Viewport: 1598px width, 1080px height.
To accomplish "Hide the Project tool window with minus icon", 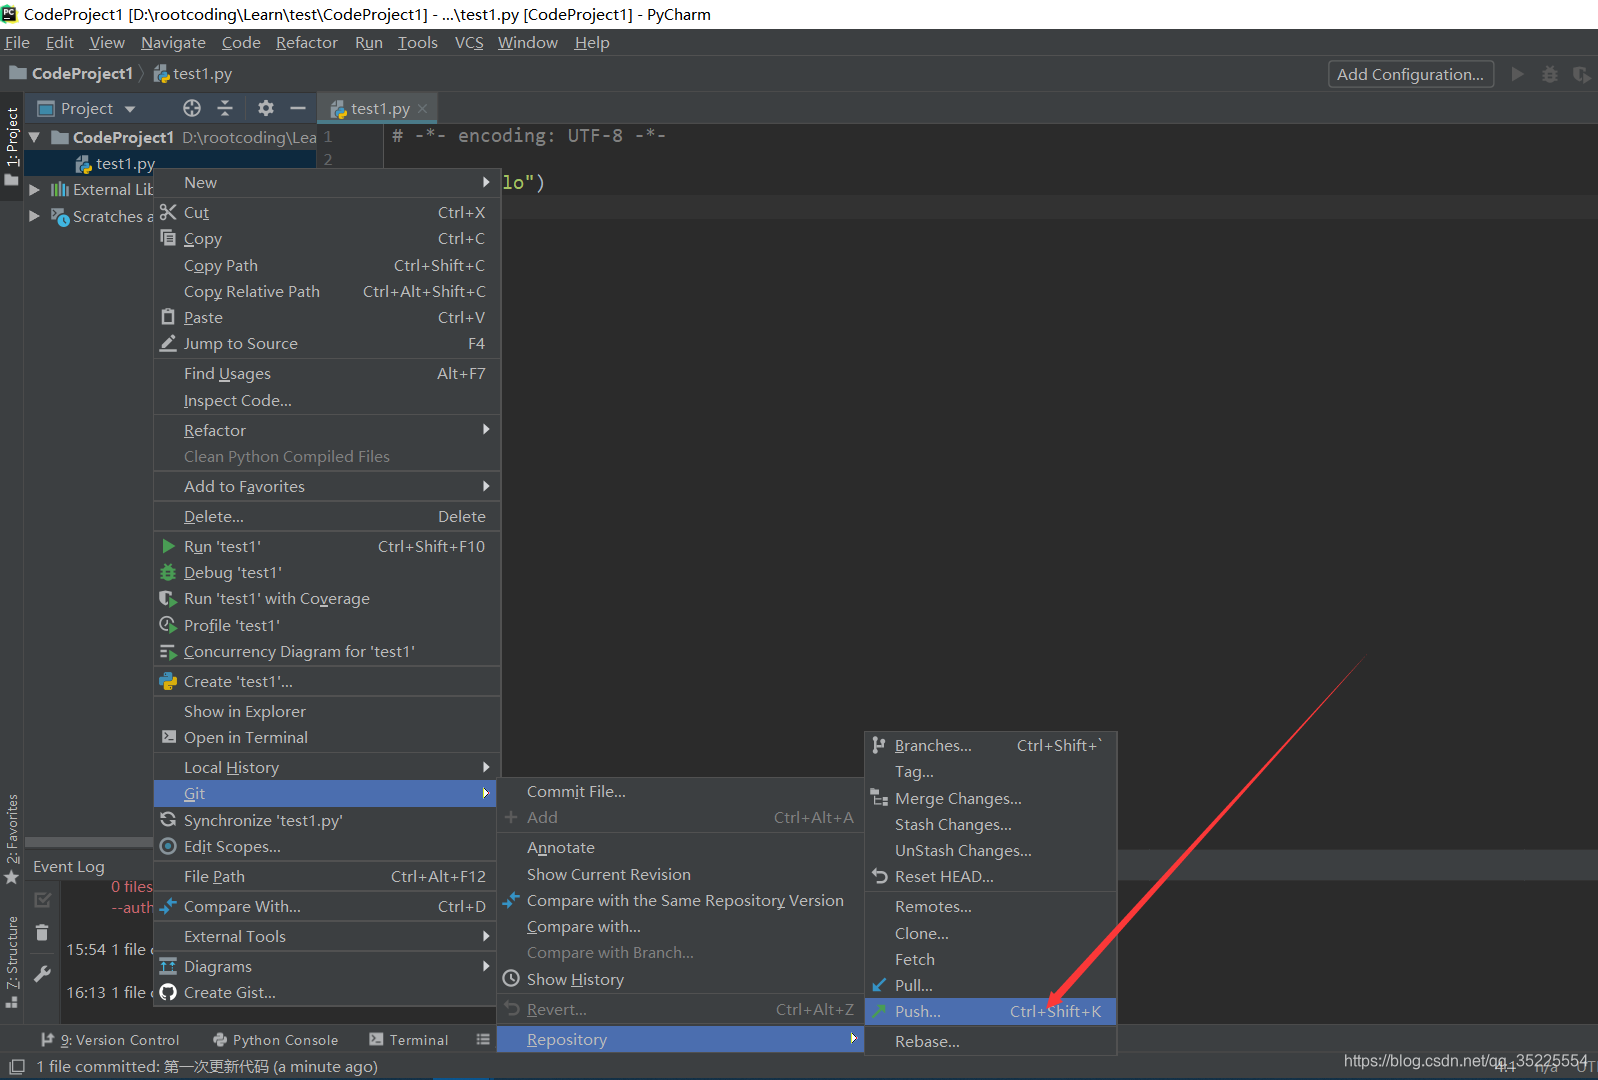I will pos(297,108).
